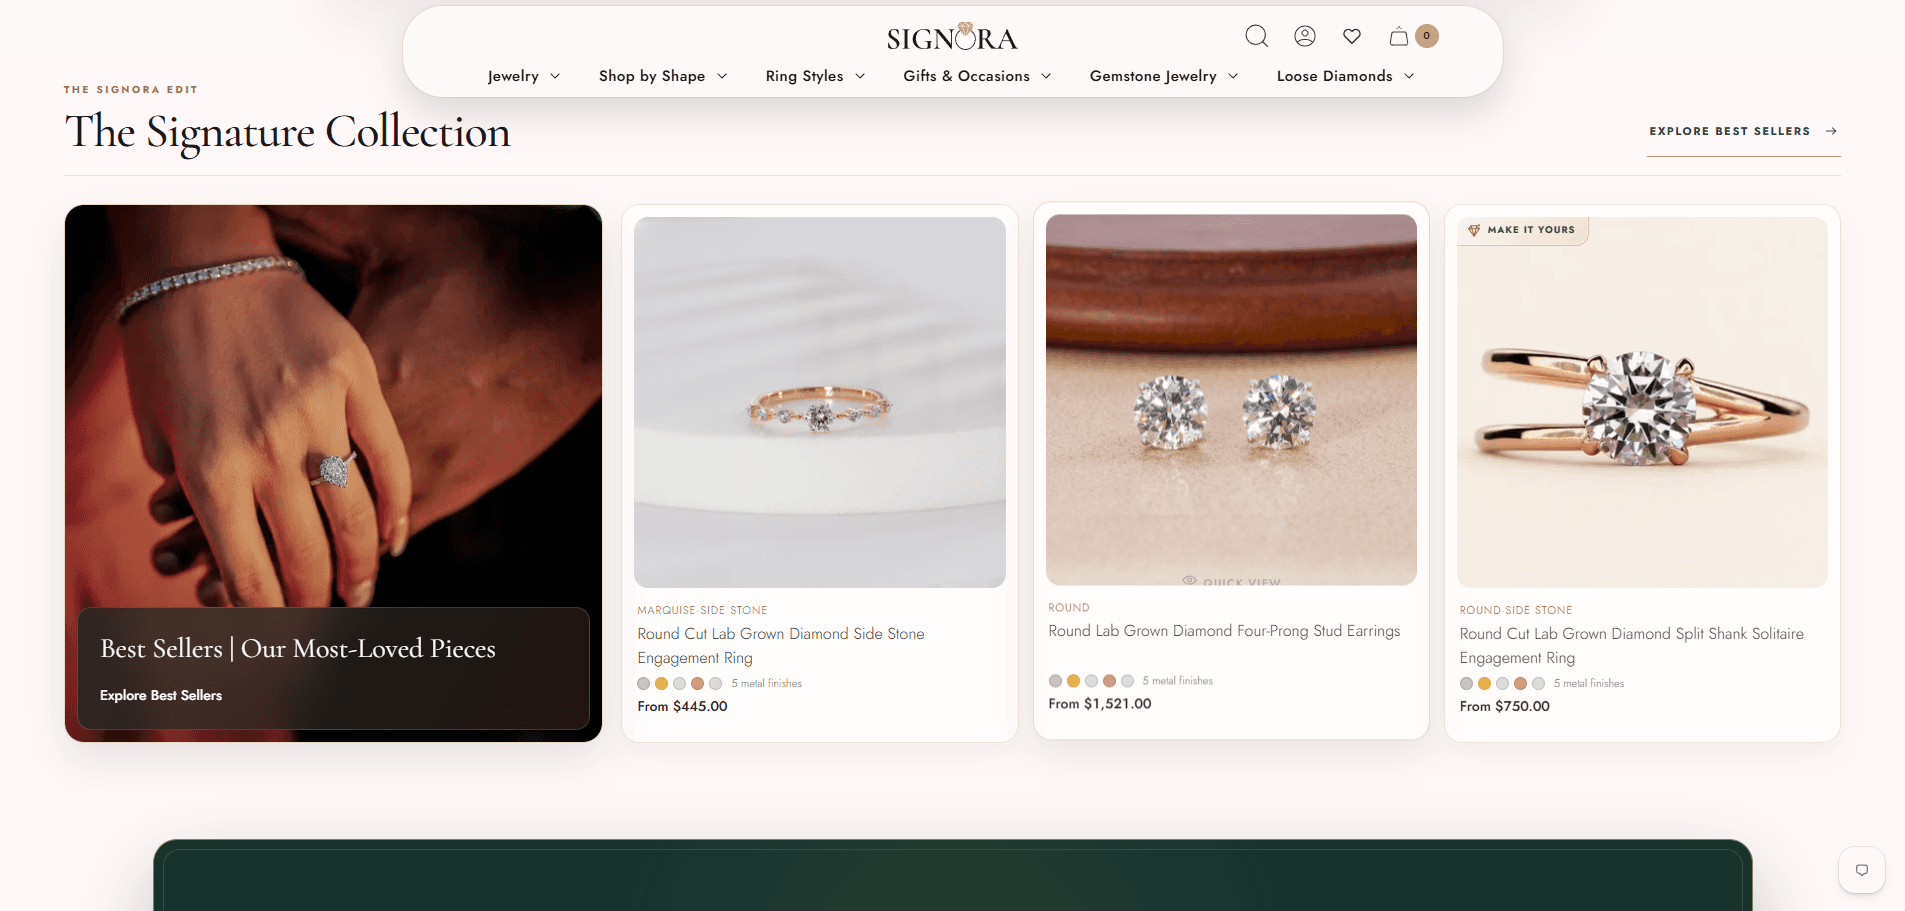Image resolution: width=1905 pixels, height=911 pixels.
Task: Open Split Shank Solitaire Engagement Ring title
Action: (1631, 646)
